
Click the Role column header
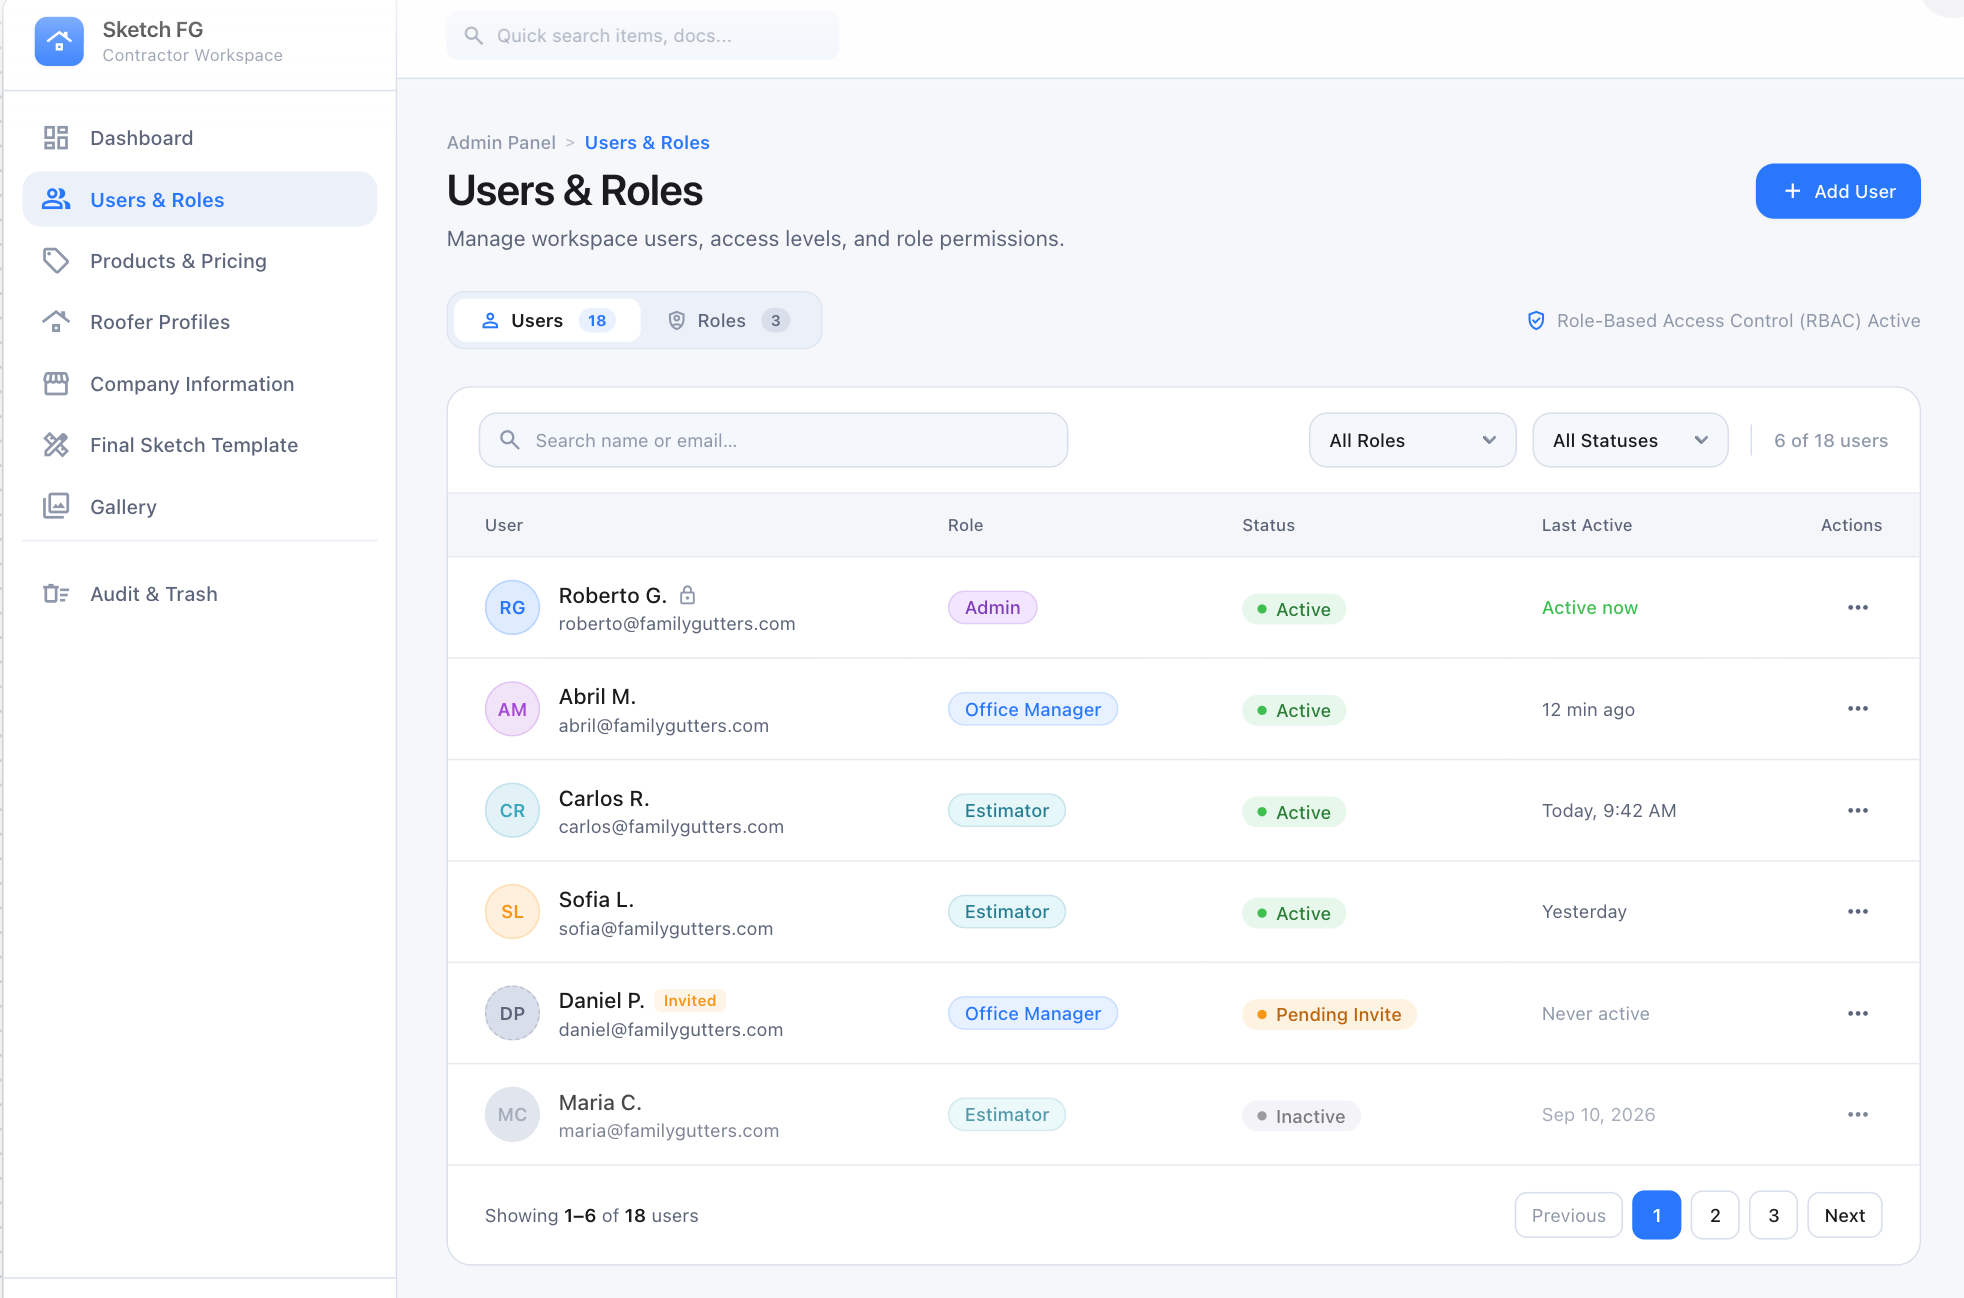coord(965,525)
